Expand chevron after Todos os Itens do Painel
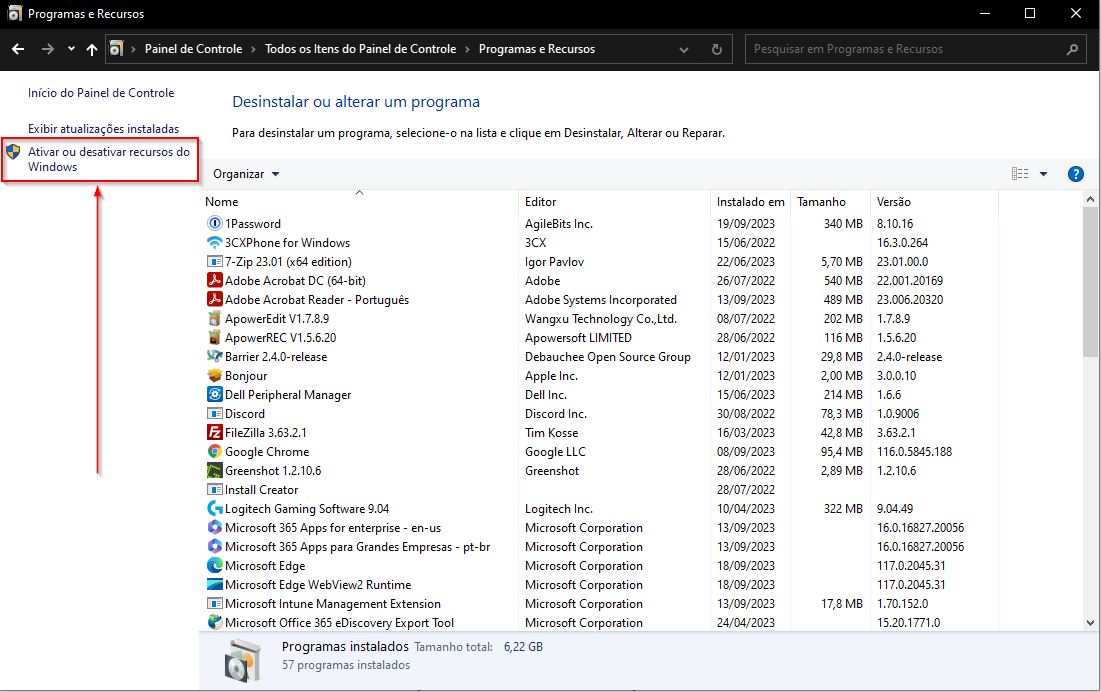 (x=467, y=49)
